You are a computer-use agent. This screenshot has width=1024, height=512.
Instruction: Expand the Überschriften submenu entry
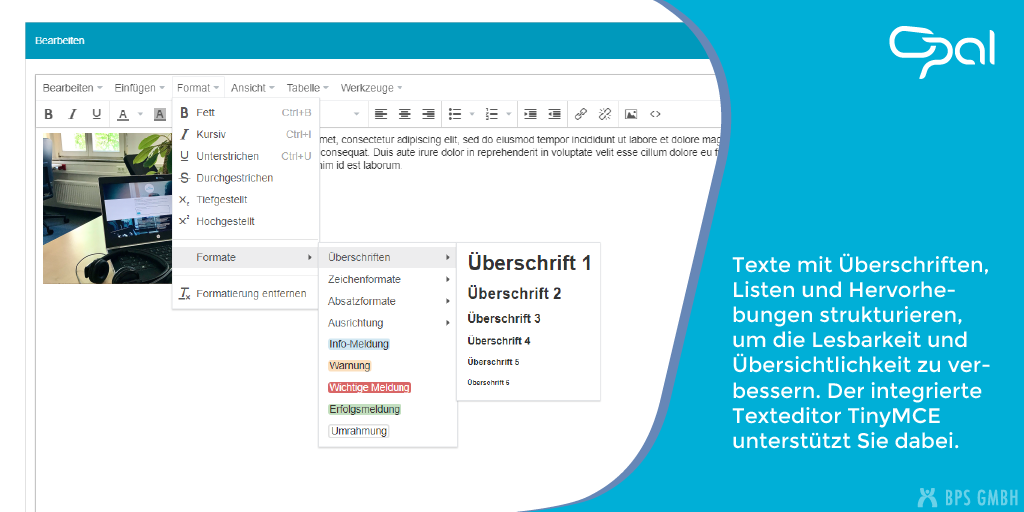(388, 257)
